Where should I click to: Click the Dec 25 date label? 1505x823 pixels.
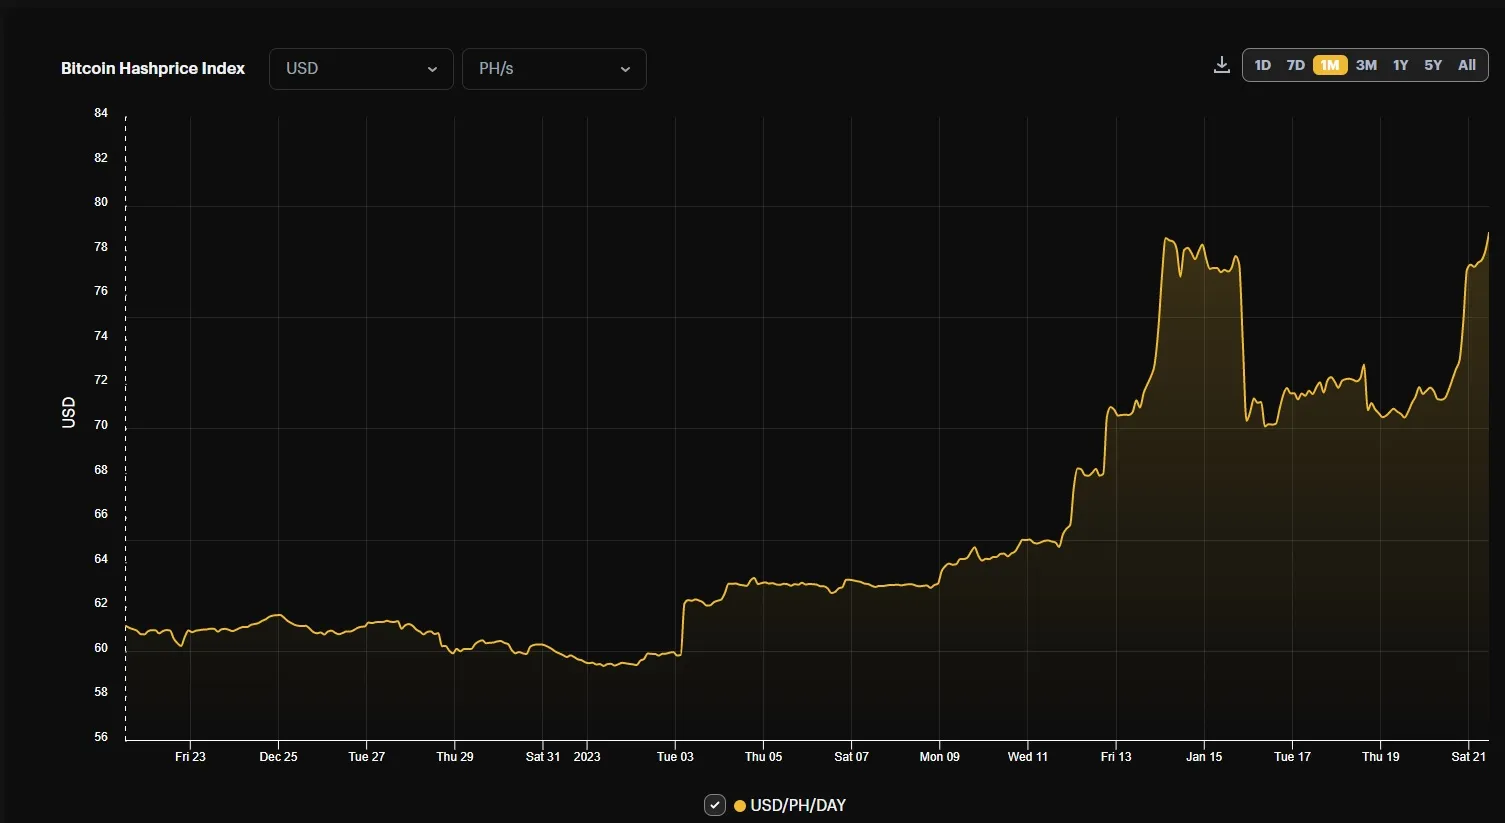click(x=278, y=757)
